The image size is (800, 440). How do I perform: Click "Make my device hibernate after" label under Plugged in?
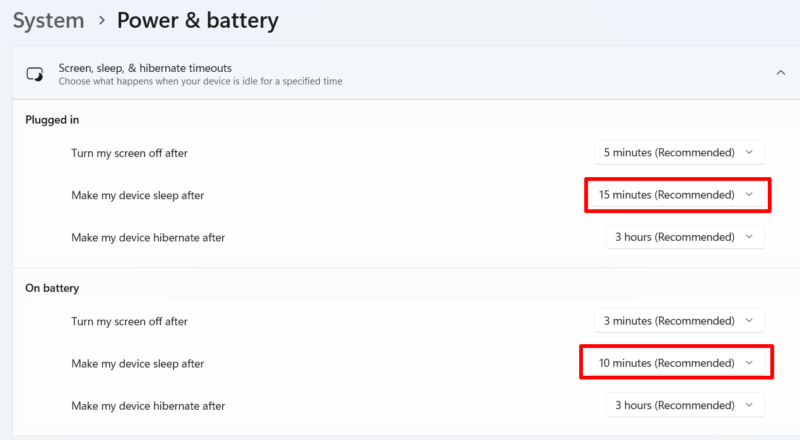[148, 238]
